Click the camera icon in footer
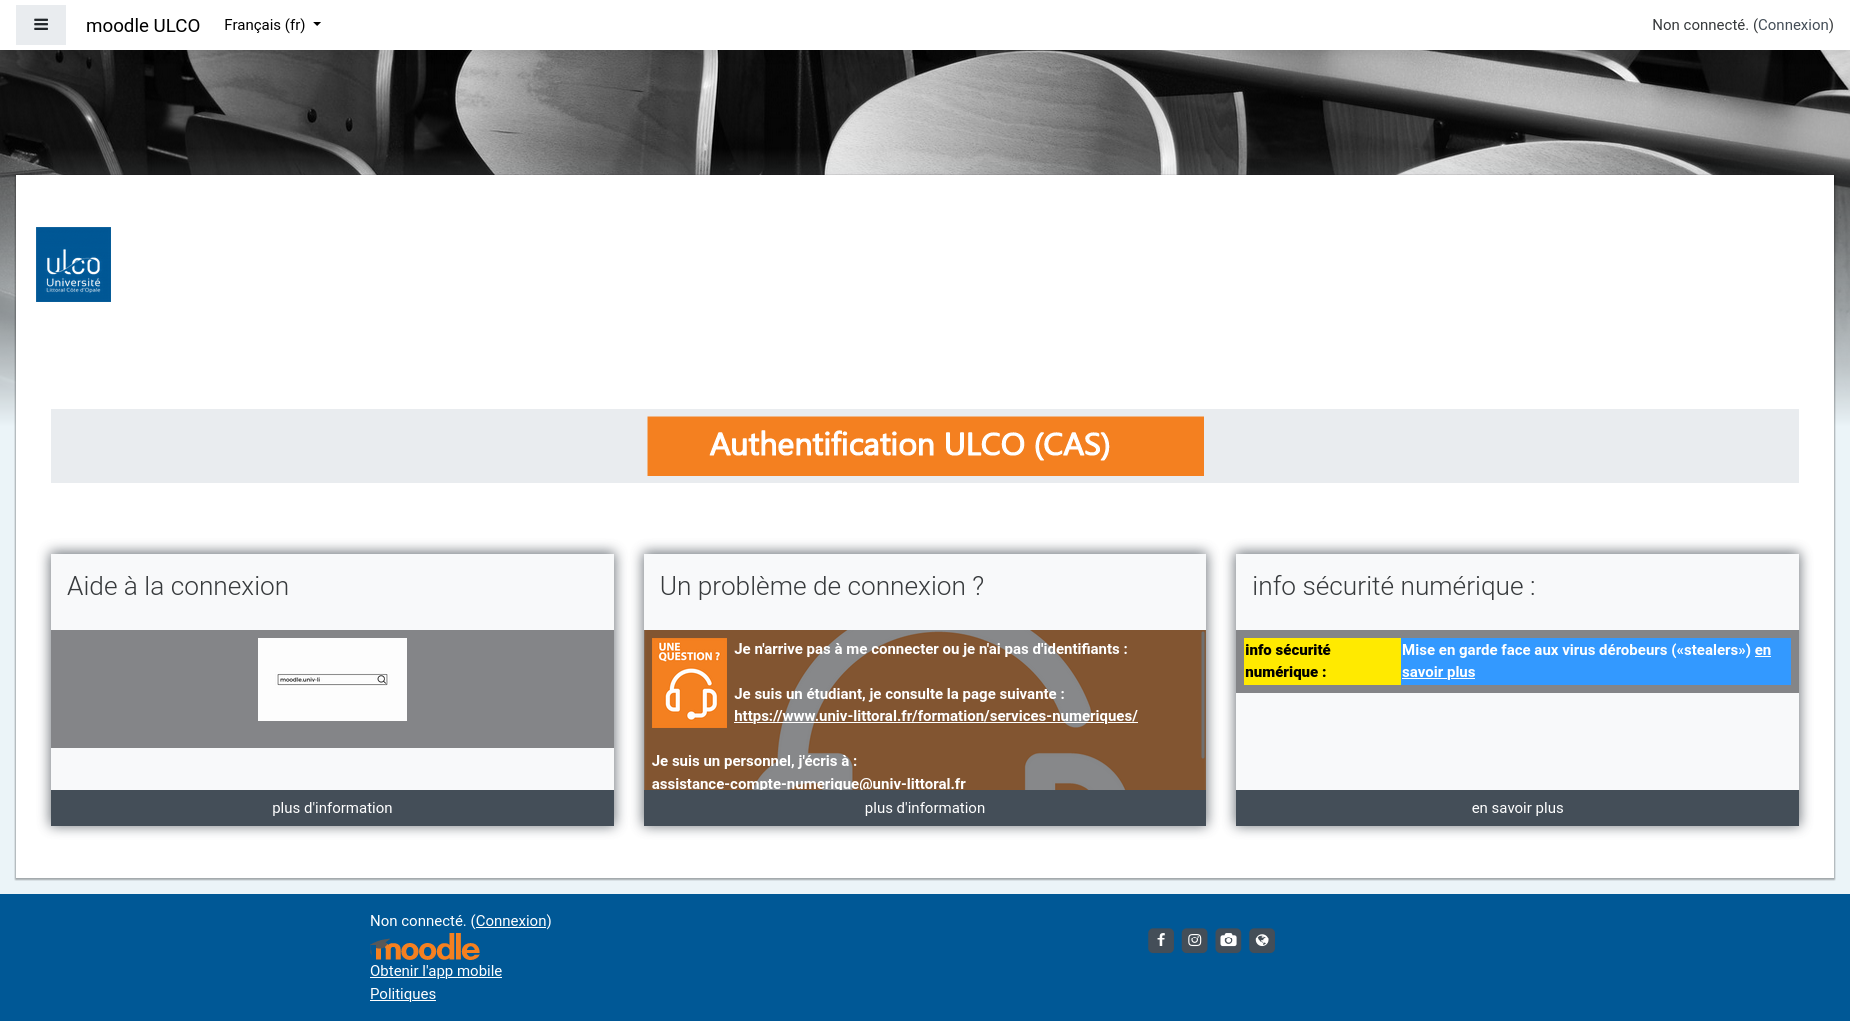Image resolution: width=1850 pixels, height=1022 pixels. point(1228,940)
